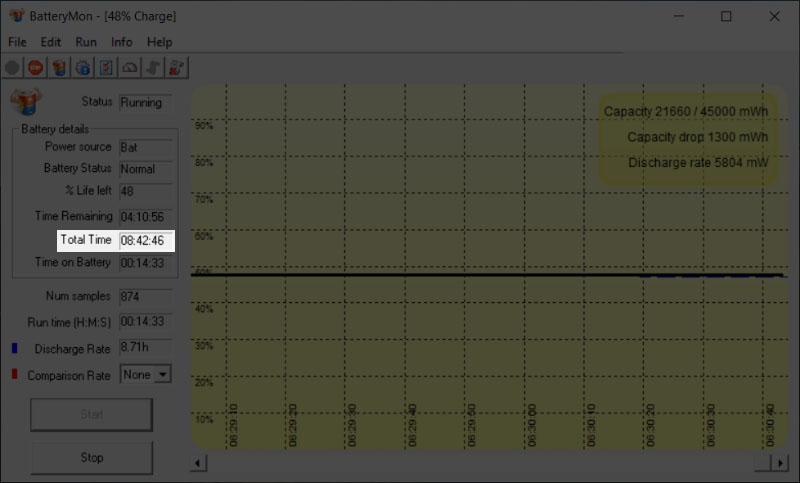Click the Stop button
Image resolution: width=800 pixels, height=483 pixels.
coord(91,457)
